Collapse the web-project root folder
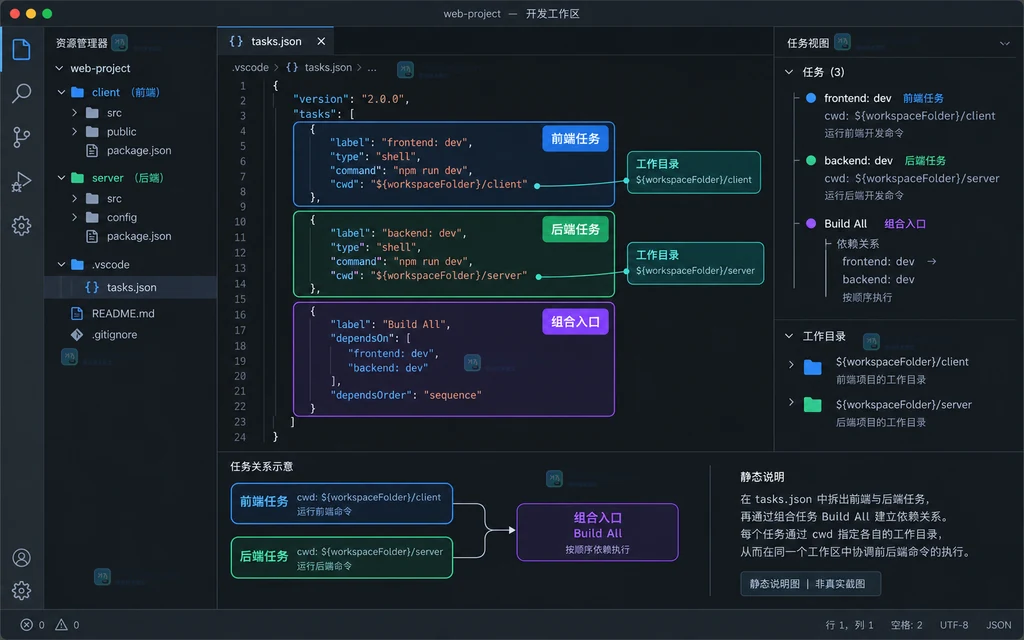 pos(59,68)
